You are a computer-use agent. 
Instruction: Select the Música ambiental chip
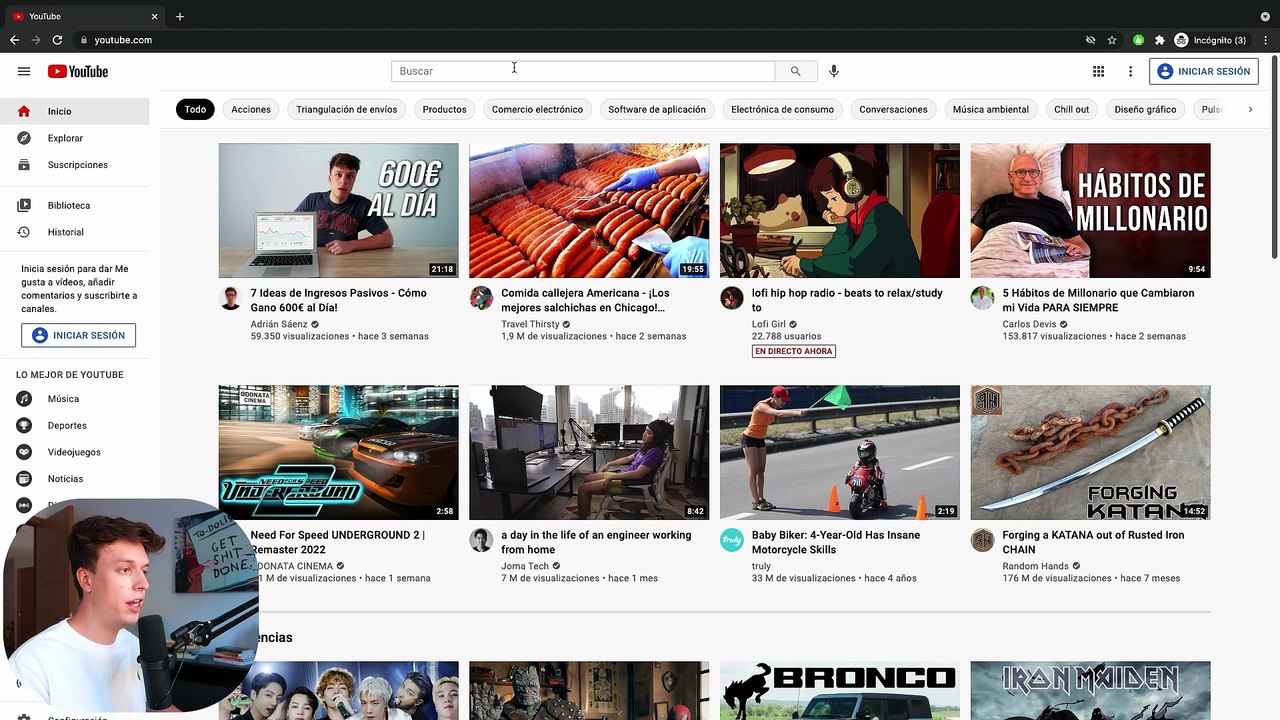pos(991,109)
